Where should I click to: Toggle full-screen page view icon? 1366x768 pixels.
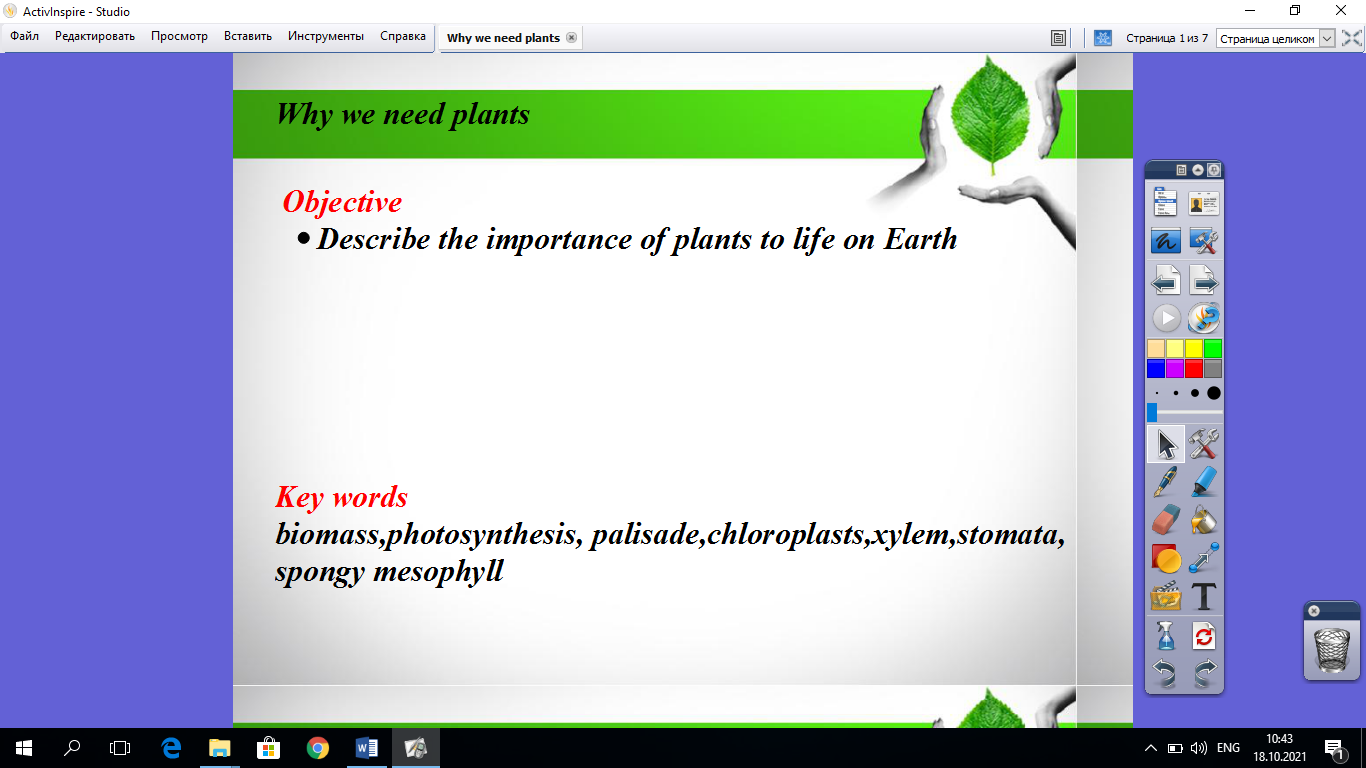coord(1351,38)
